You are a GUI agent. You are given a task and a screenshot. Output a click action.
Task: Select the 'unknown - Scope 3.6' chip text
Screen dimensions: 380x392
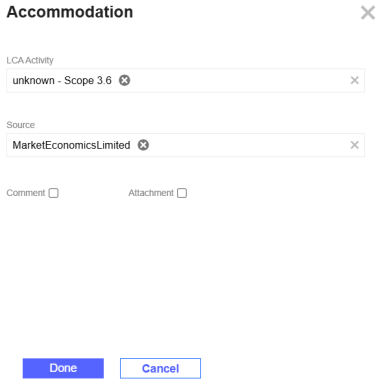click(62, 80)
